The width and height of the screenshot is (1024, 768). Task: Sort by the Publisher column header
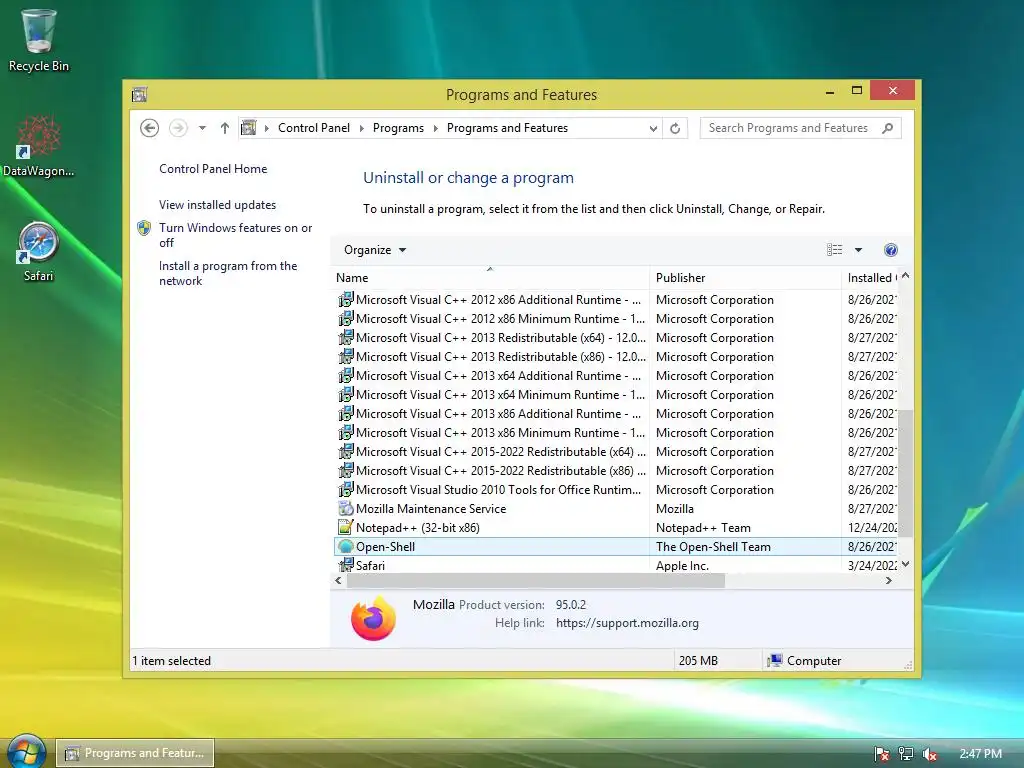click(x=745, y=278)
